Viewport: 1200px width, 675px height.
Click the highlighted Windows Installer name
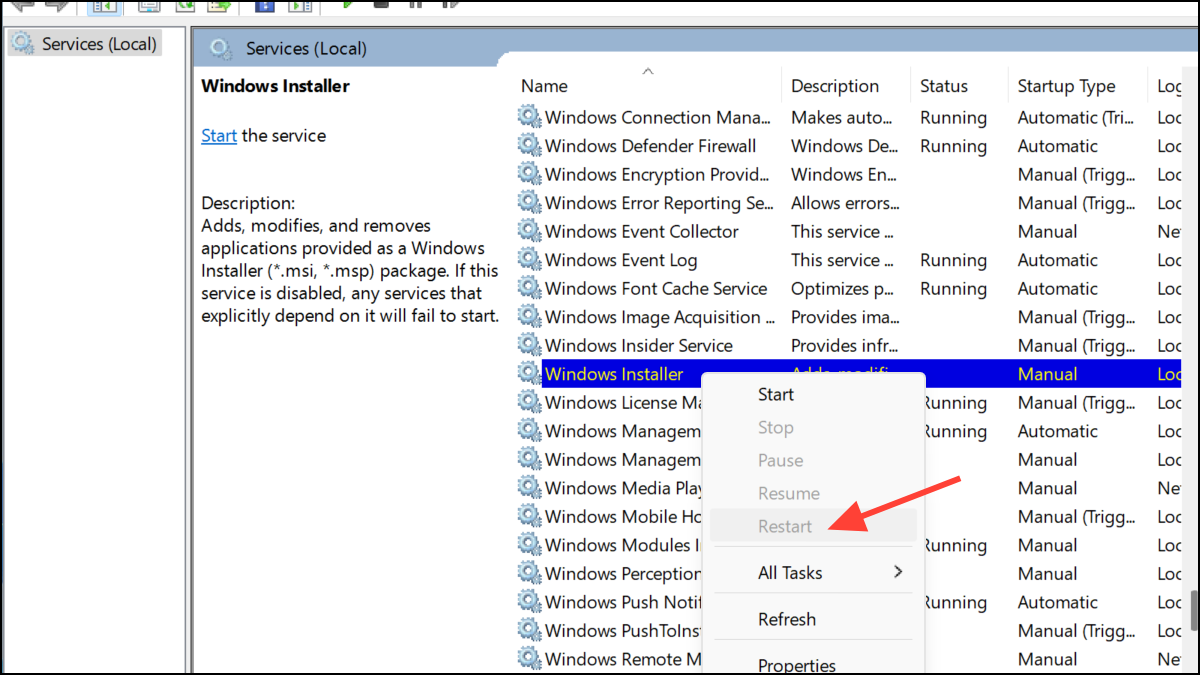point(614,374)
